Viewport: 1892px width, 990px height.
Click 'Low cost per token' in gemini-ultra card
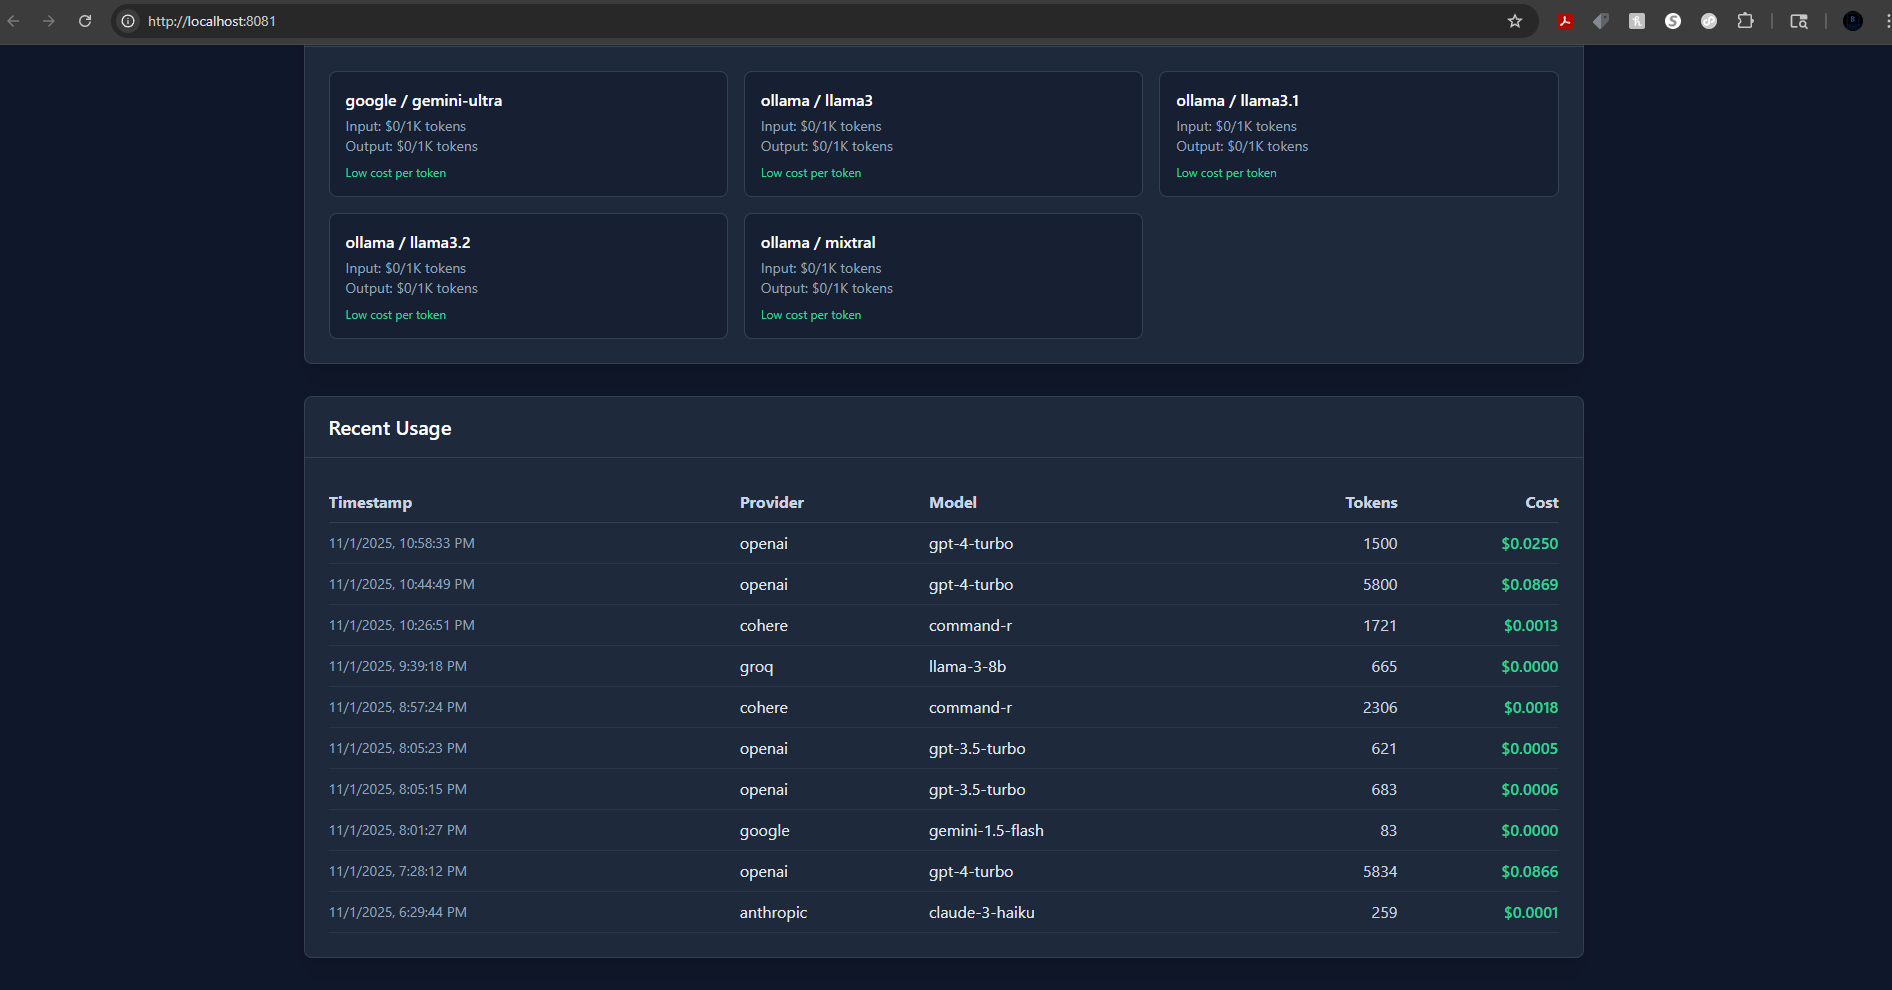(x=396, y=173)
